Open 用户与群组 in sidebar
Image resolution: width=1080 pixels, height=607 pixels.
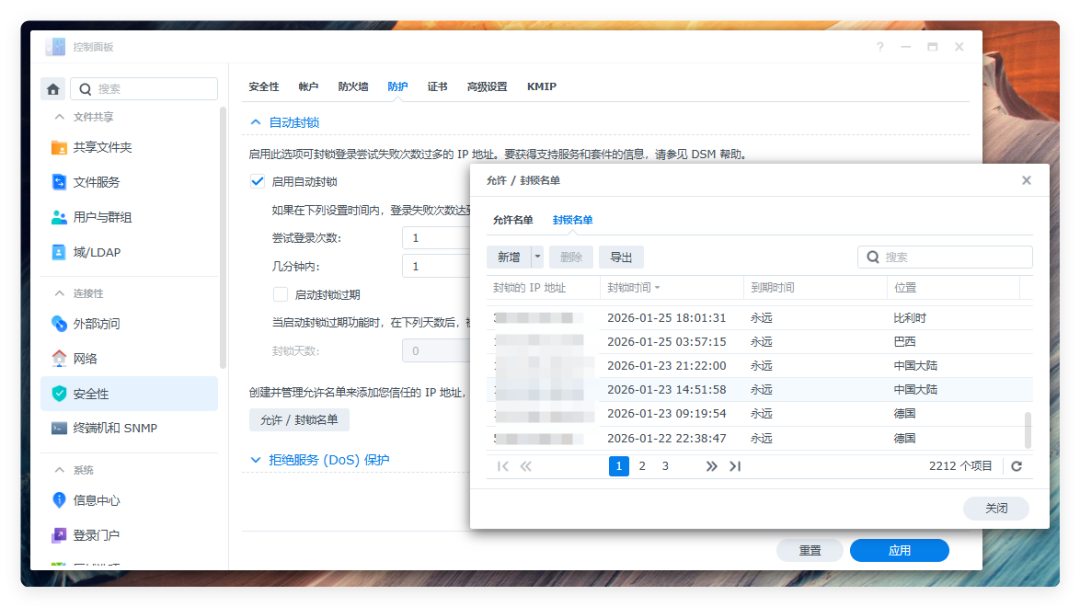129,218
